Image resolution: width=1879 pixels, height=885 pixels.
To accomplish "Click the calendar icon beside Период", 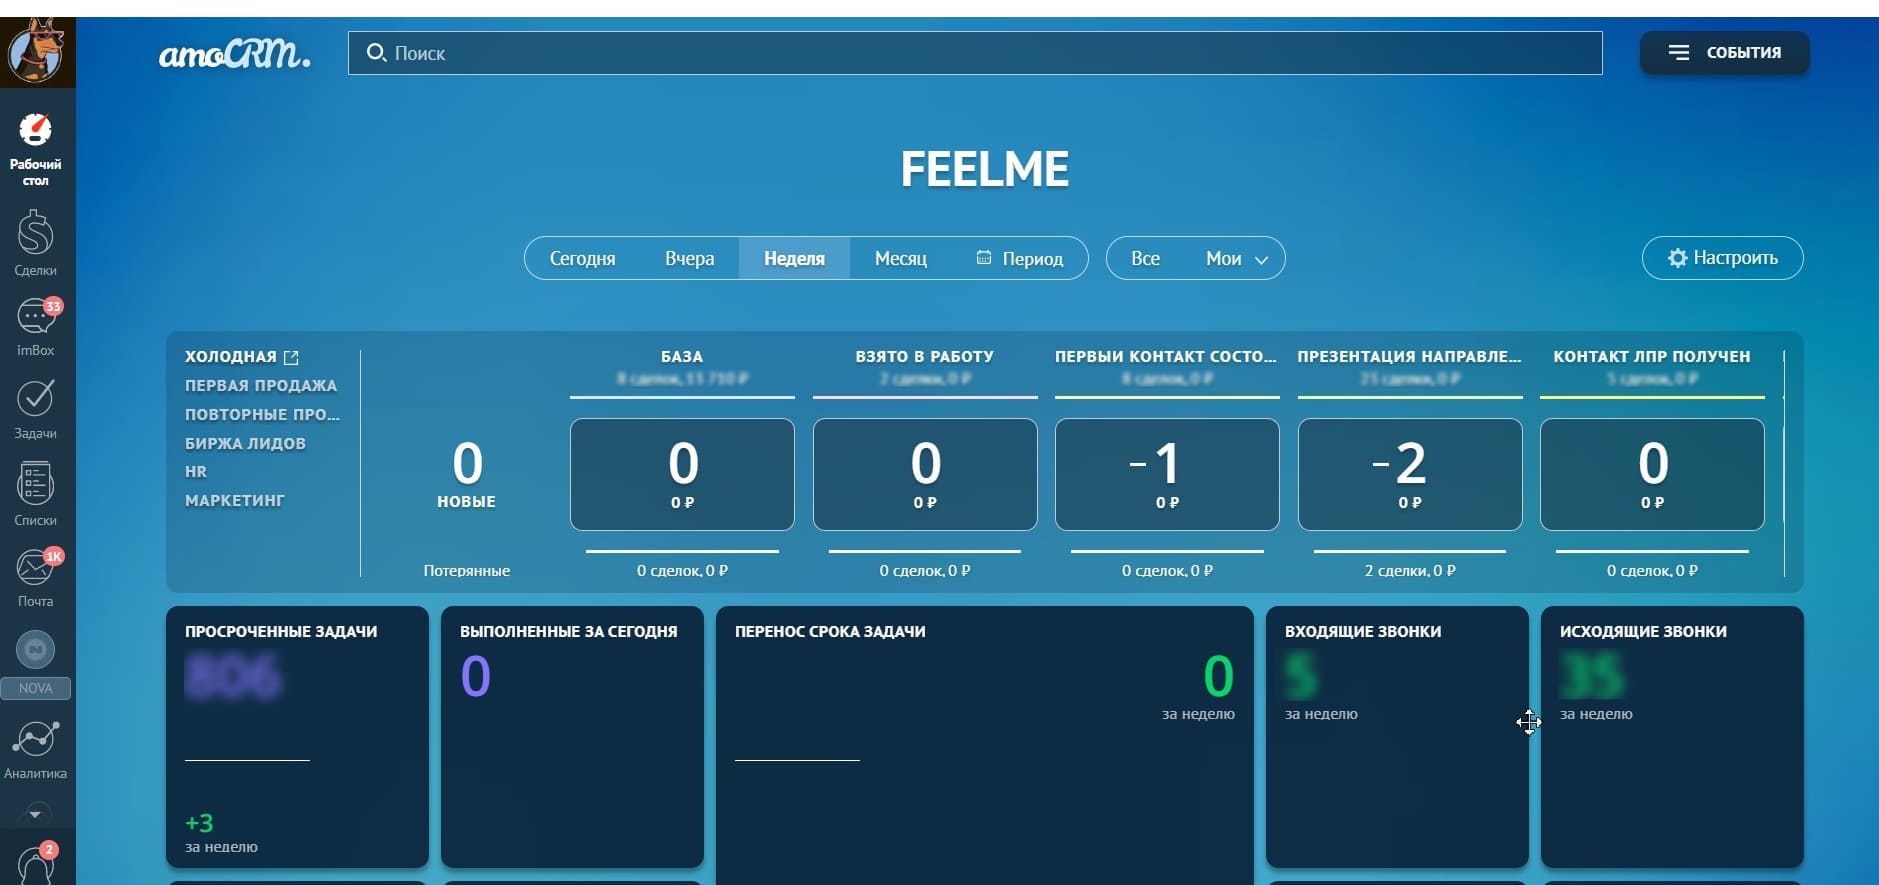I will tap(984, 257).
